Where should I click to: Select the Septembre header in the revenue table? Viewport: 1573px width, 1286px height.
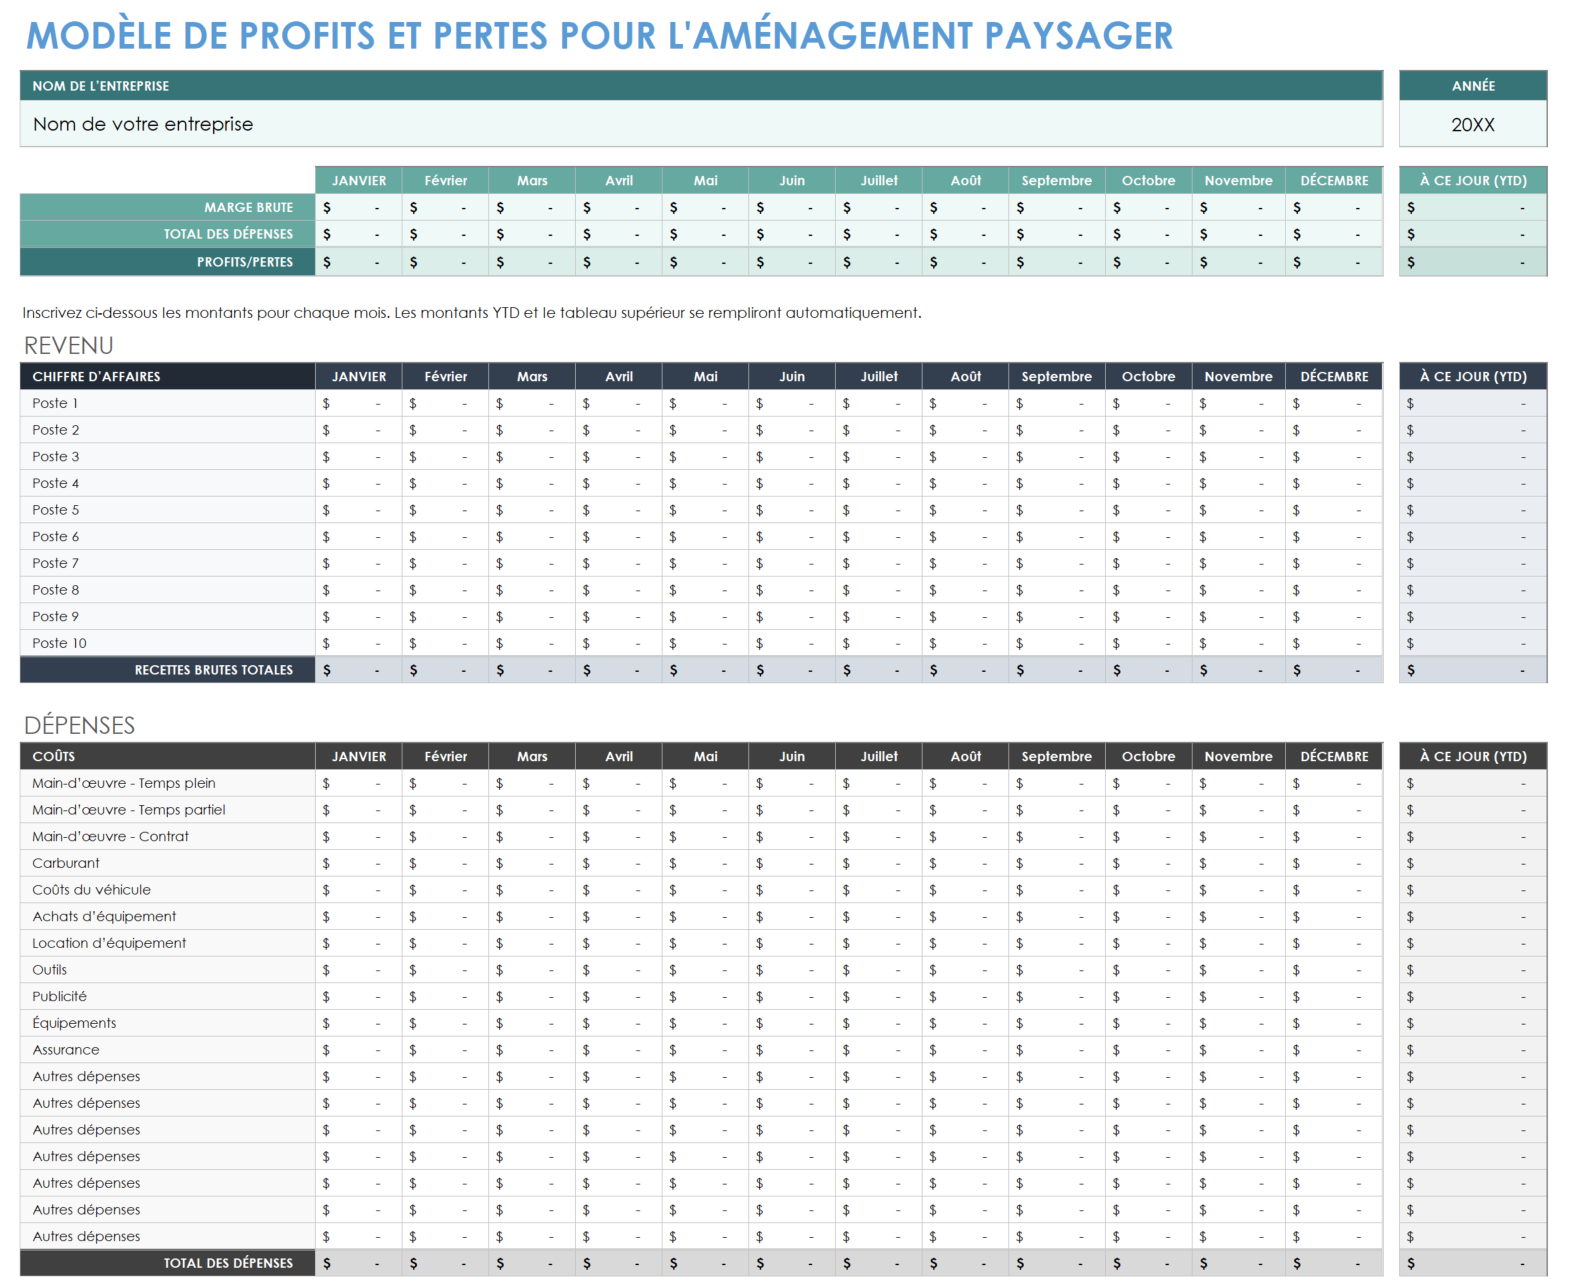[x=1057, y=376]
